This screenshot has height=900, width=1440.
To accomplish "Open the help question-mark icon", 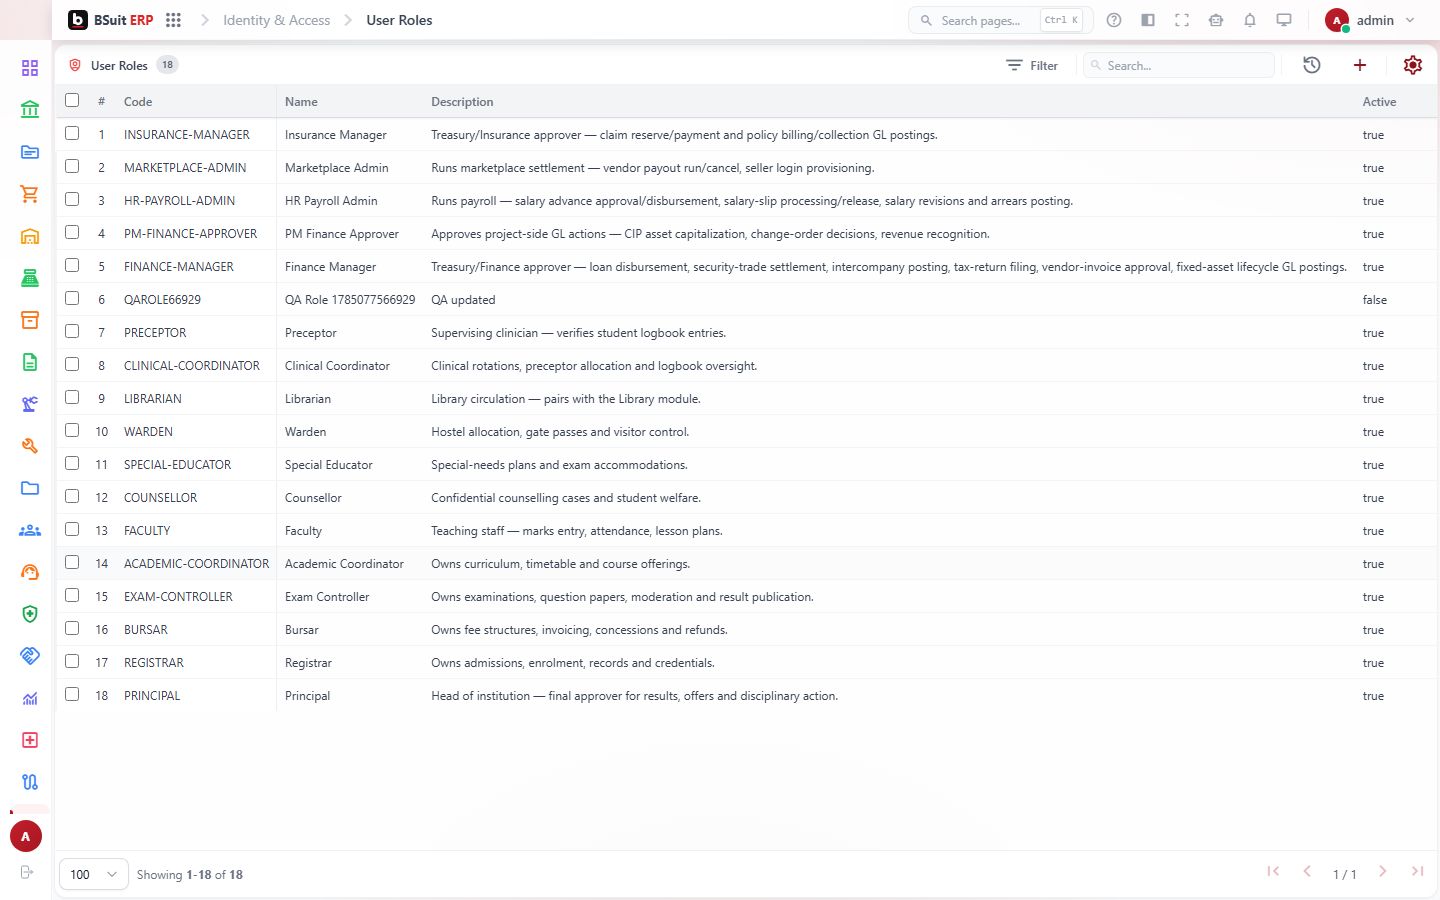I will tap(1114, 20).
